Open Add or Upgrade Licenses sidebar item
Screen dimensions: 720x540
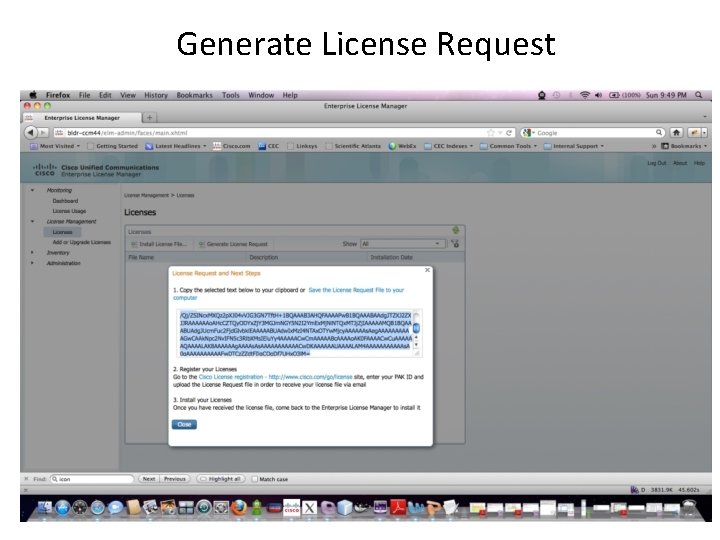click(x=81, y=242)
